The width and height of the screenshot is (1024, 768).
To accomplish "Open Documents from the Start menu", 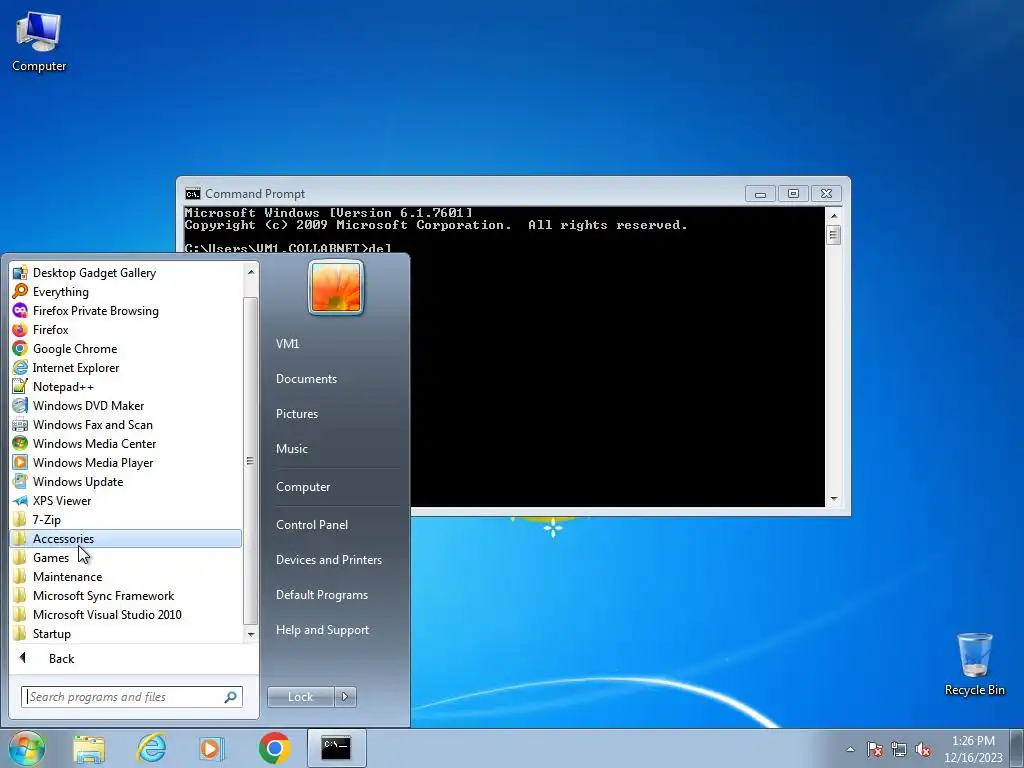I will point(337,379).
